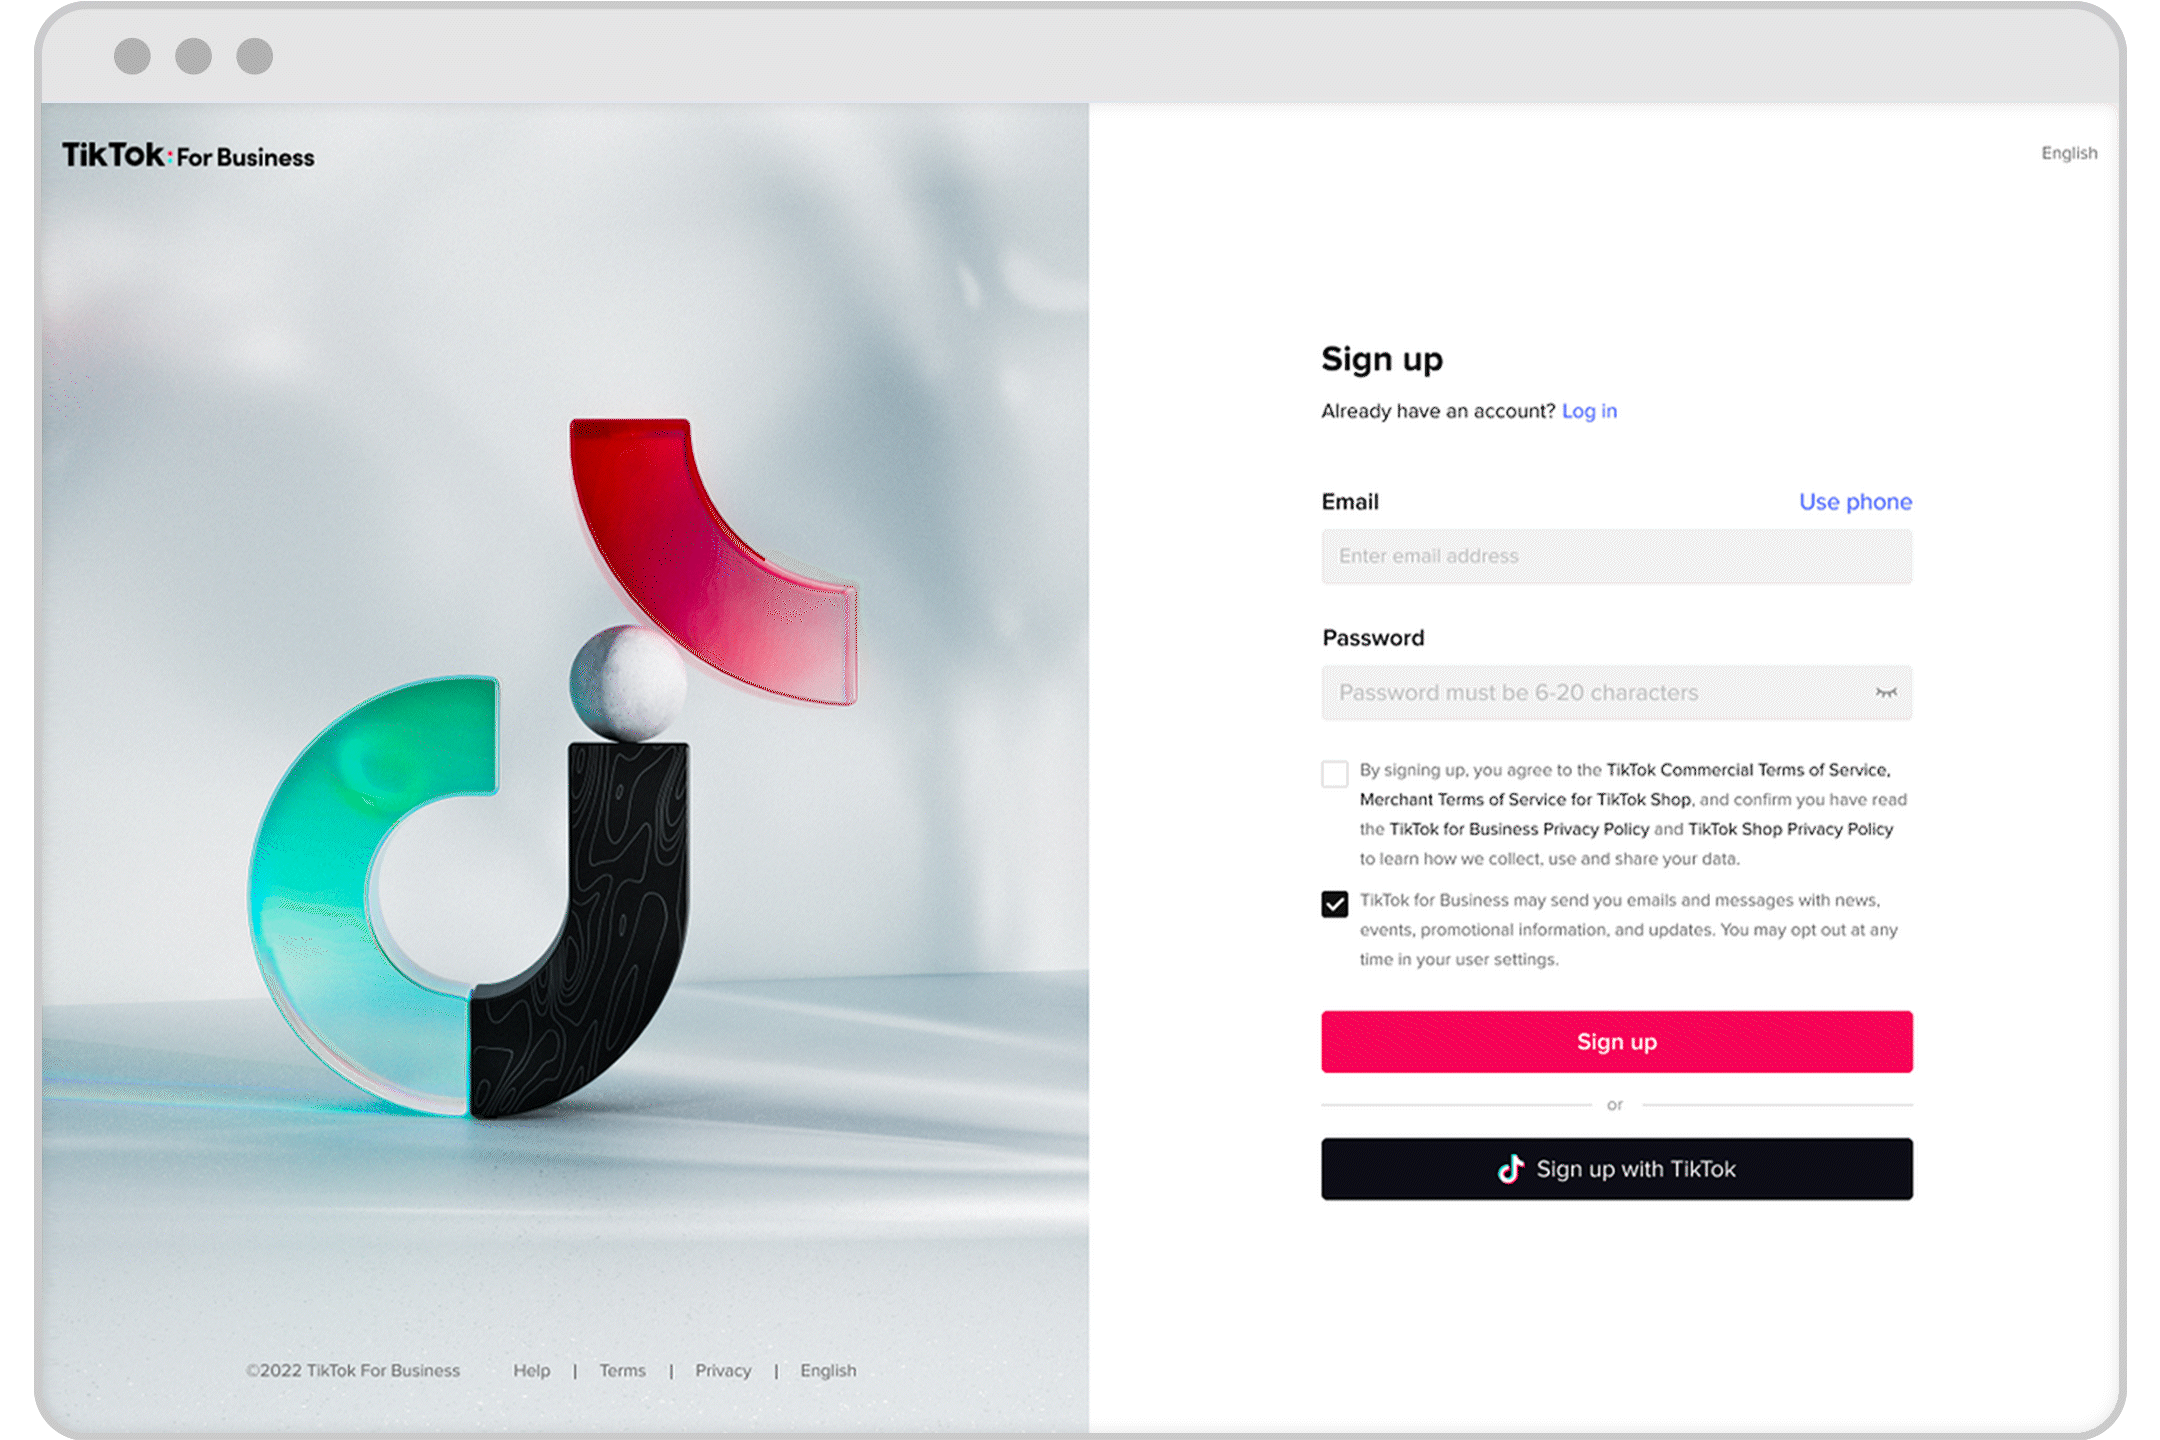
Task: Select the Use phone option link
Action: click(1856, 500)
